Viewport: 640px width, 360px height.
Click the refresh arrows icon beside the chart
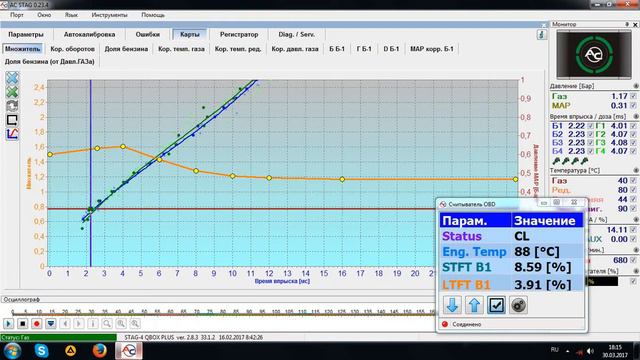click(12, 106)
